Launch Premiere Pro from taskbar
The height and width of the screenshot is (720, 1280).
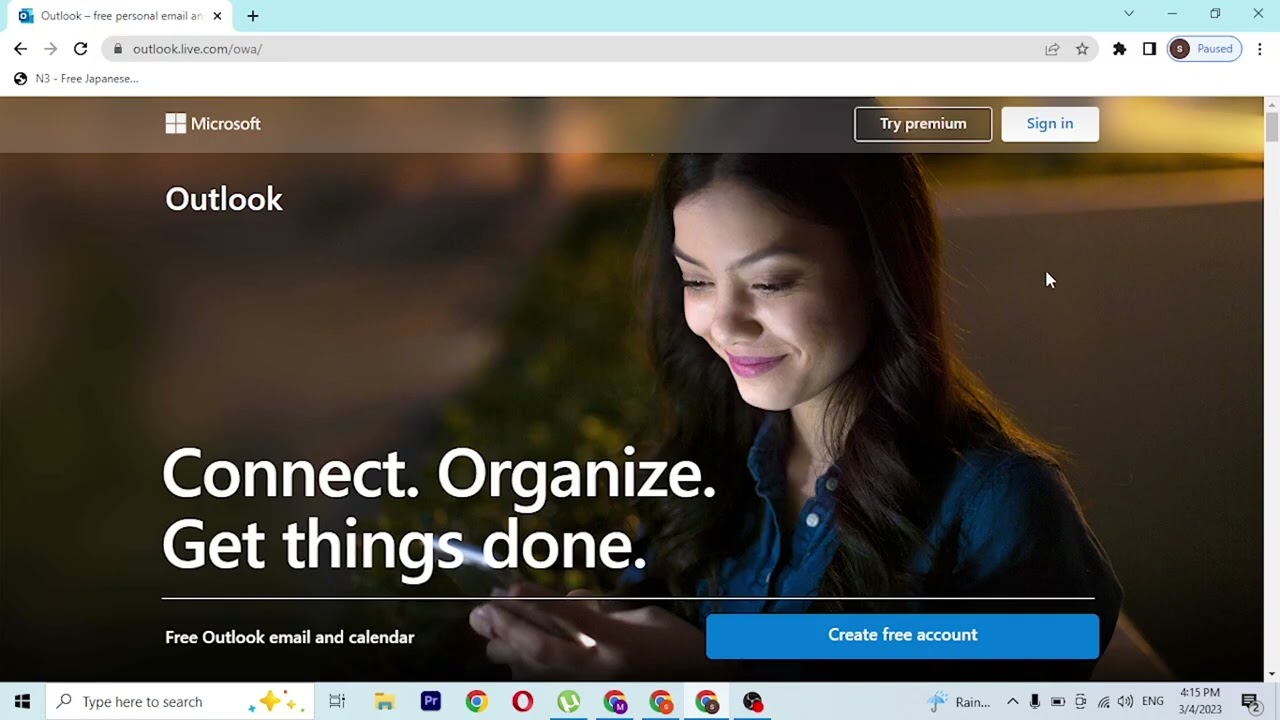[x=430, y=701]
